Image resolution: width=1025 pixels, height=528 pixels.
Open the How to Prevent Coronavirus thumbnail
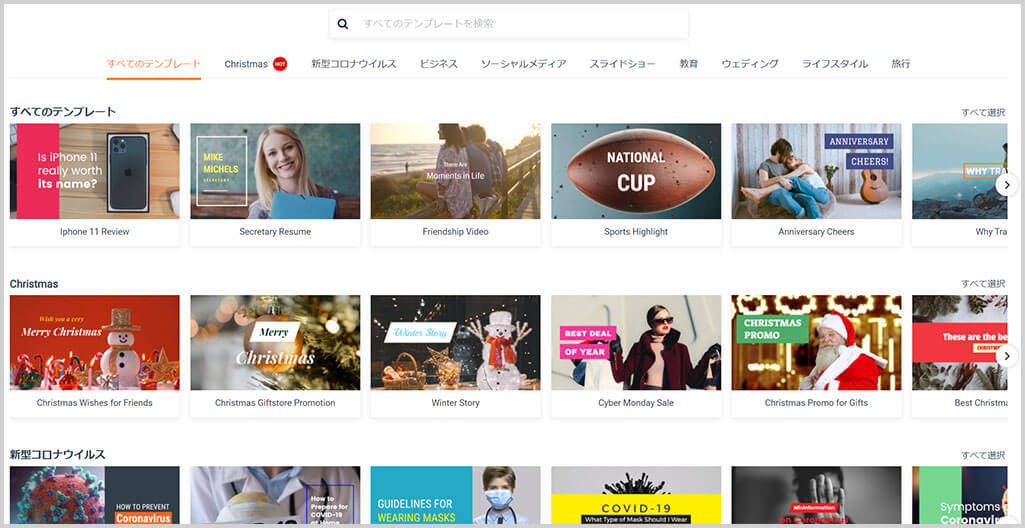click(x=95, y=495)
